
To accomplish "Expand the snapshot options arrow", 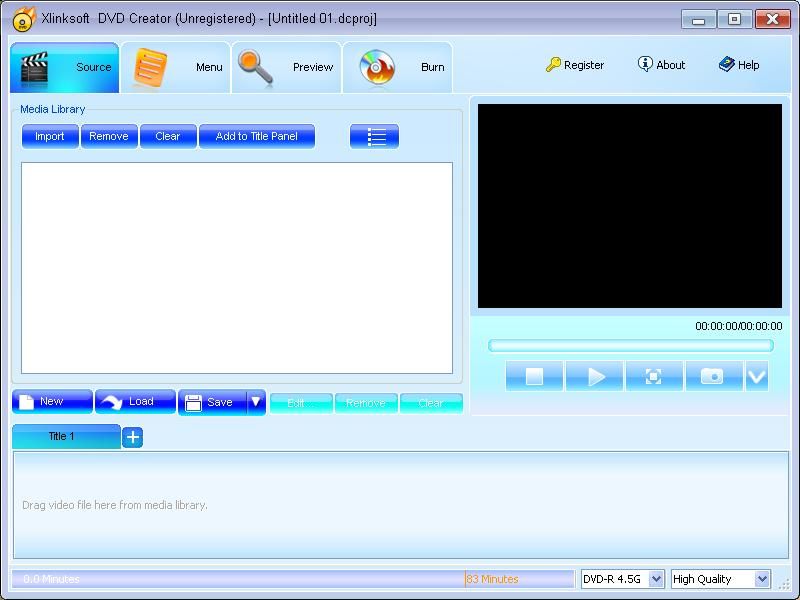I will coord(757,377).
